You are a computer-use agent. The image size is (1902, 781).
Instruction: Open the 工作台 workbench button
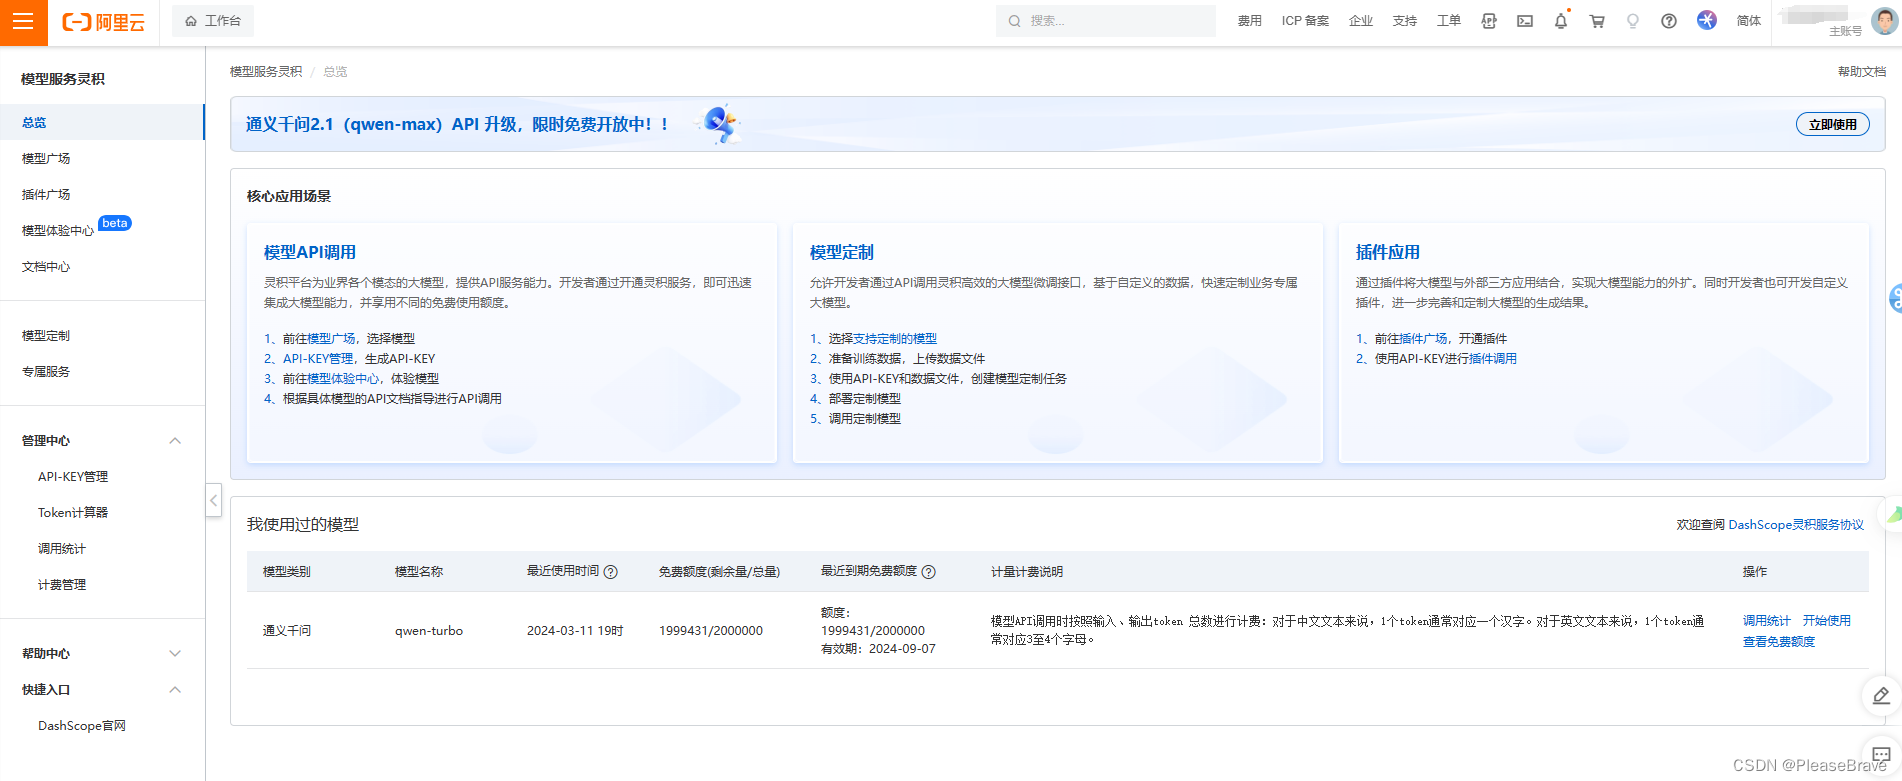(213, 21)
